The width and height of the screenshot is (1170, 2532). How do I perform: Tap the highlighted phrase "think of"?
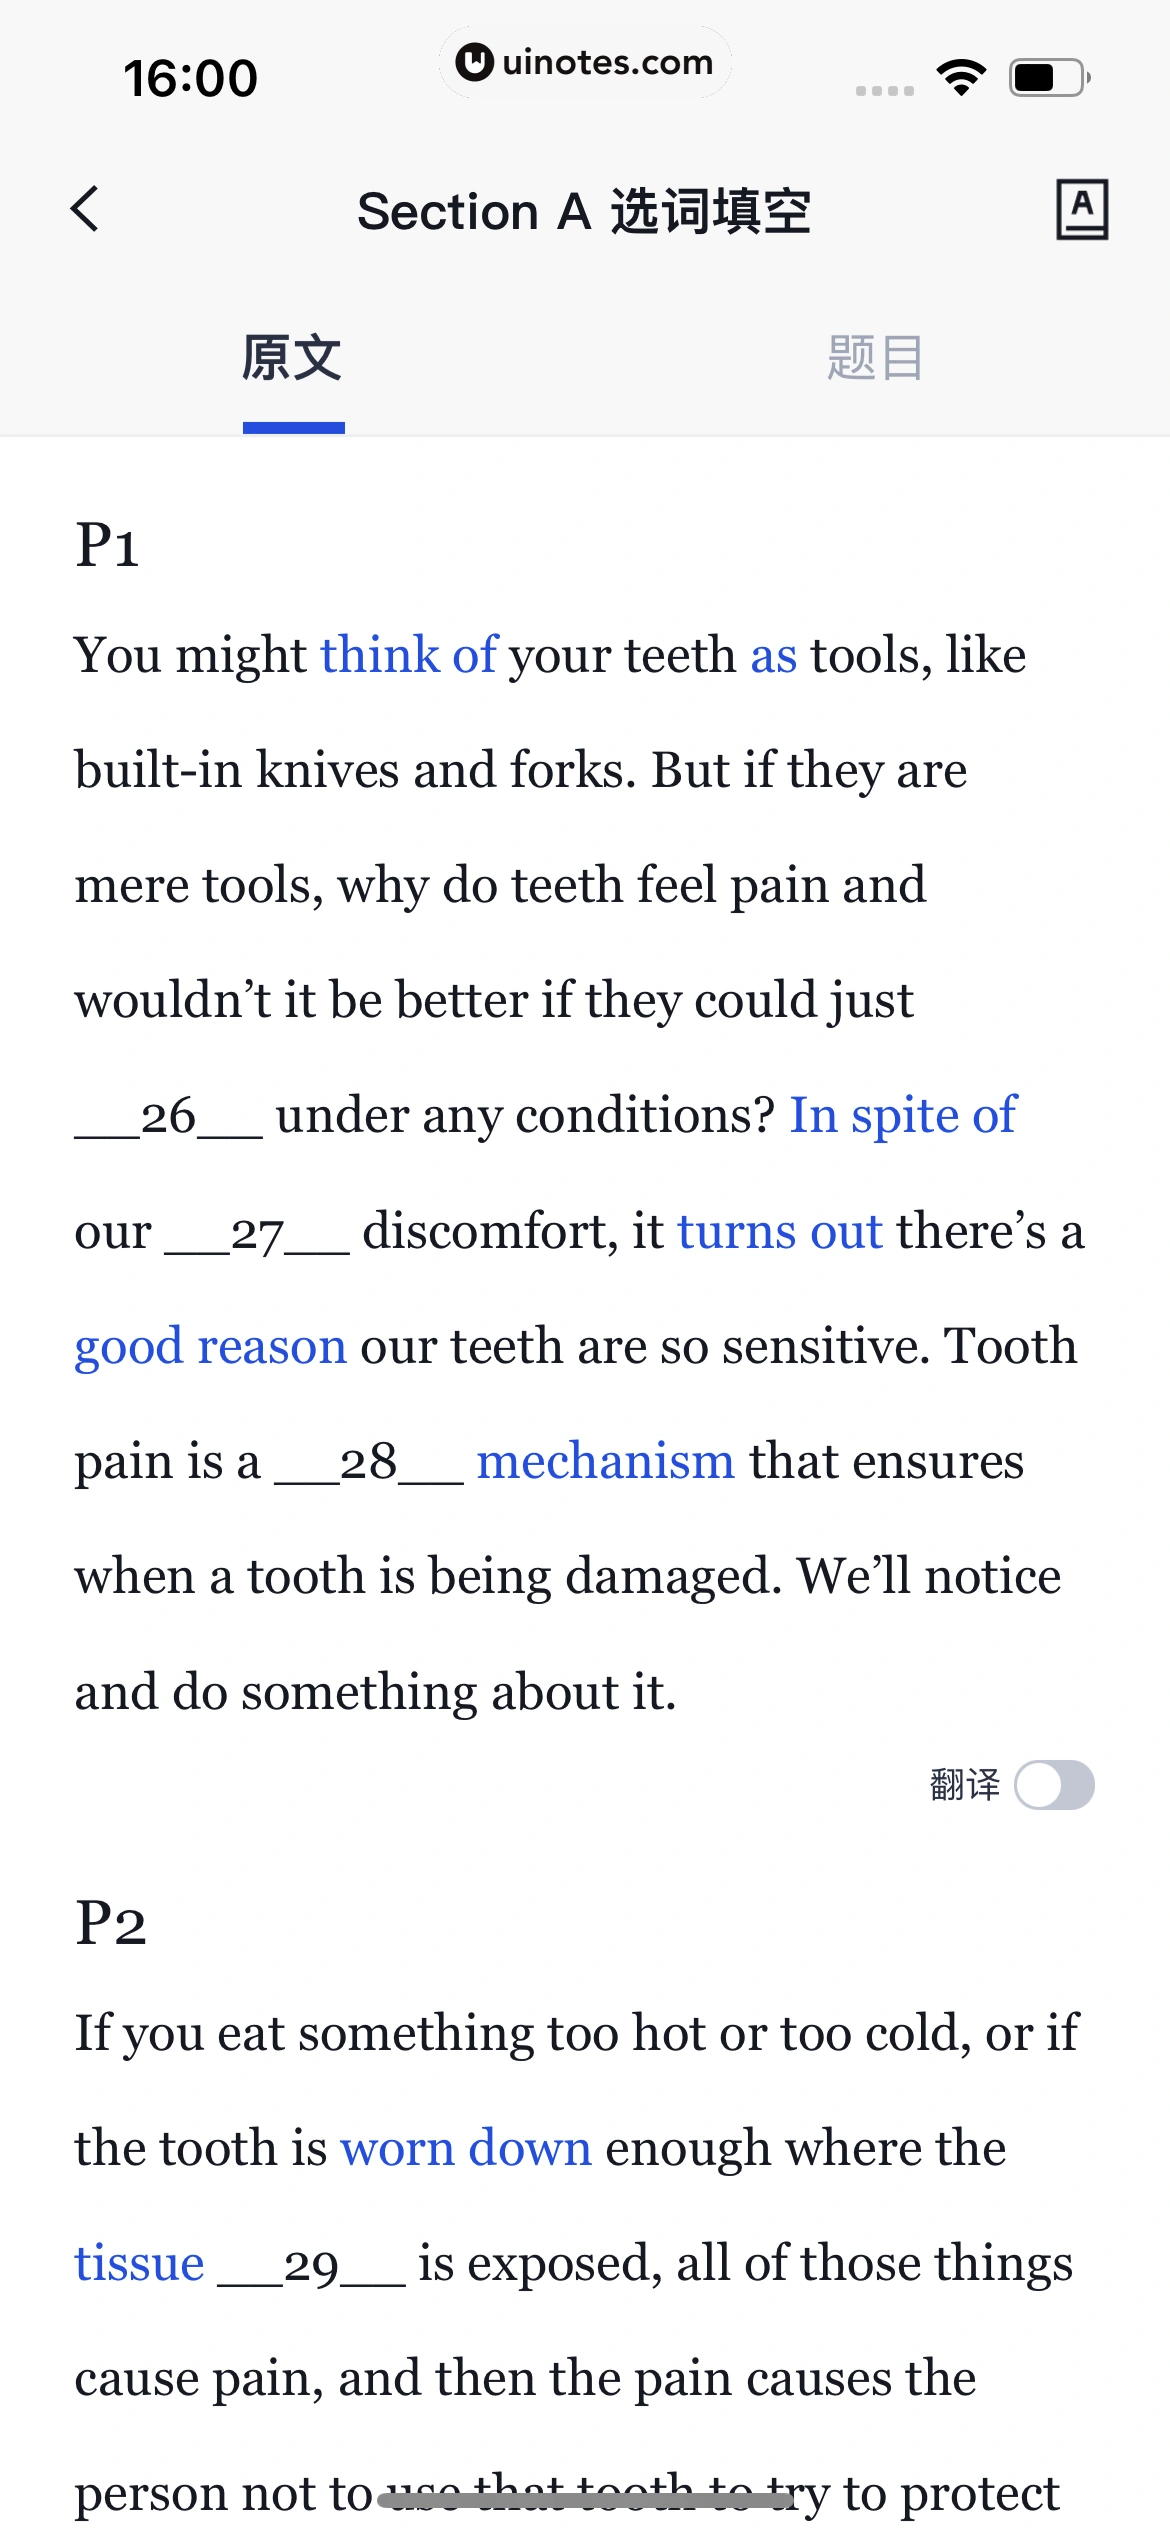pyautogui.click(x=409, y=656)
